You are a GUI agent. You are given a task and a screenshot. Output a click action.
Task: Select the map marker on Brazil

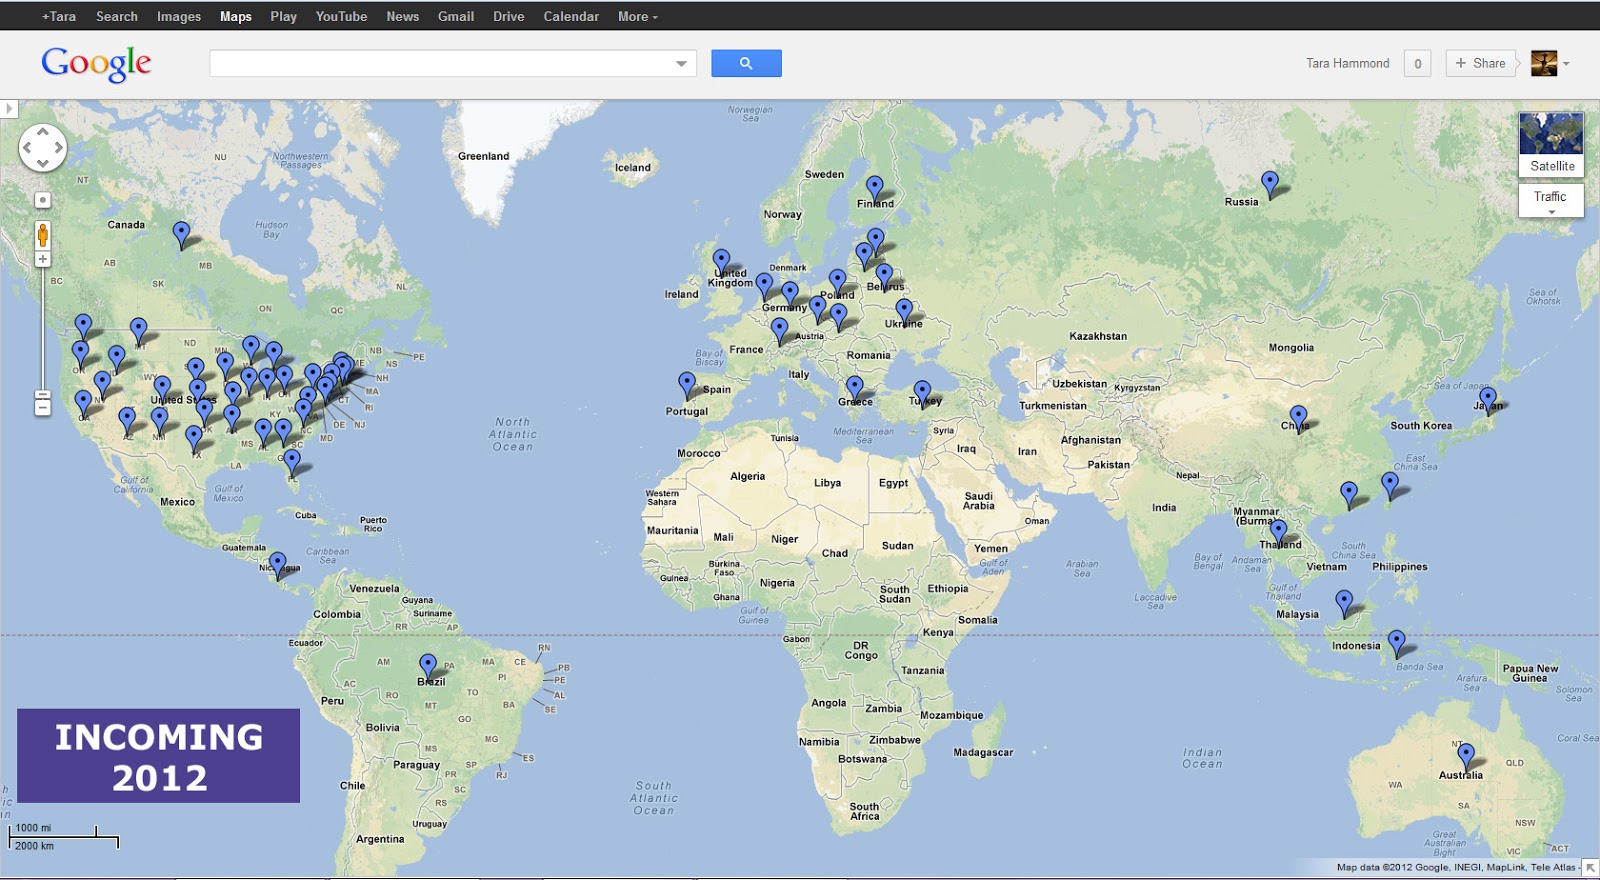pos(428,668)
